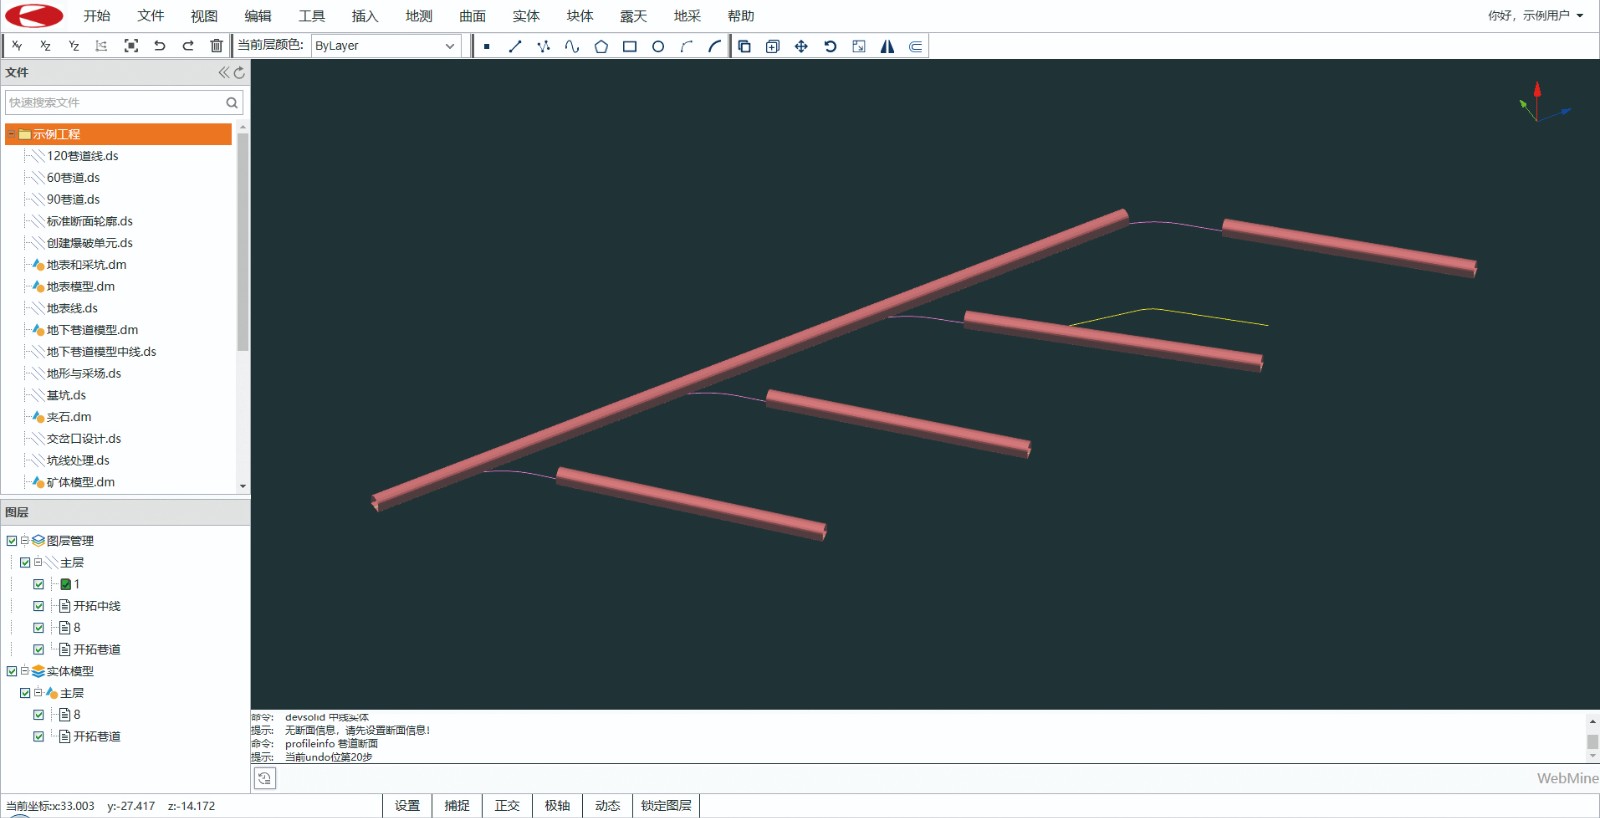Click the file tree vertical scrollbar

(242, 240)
